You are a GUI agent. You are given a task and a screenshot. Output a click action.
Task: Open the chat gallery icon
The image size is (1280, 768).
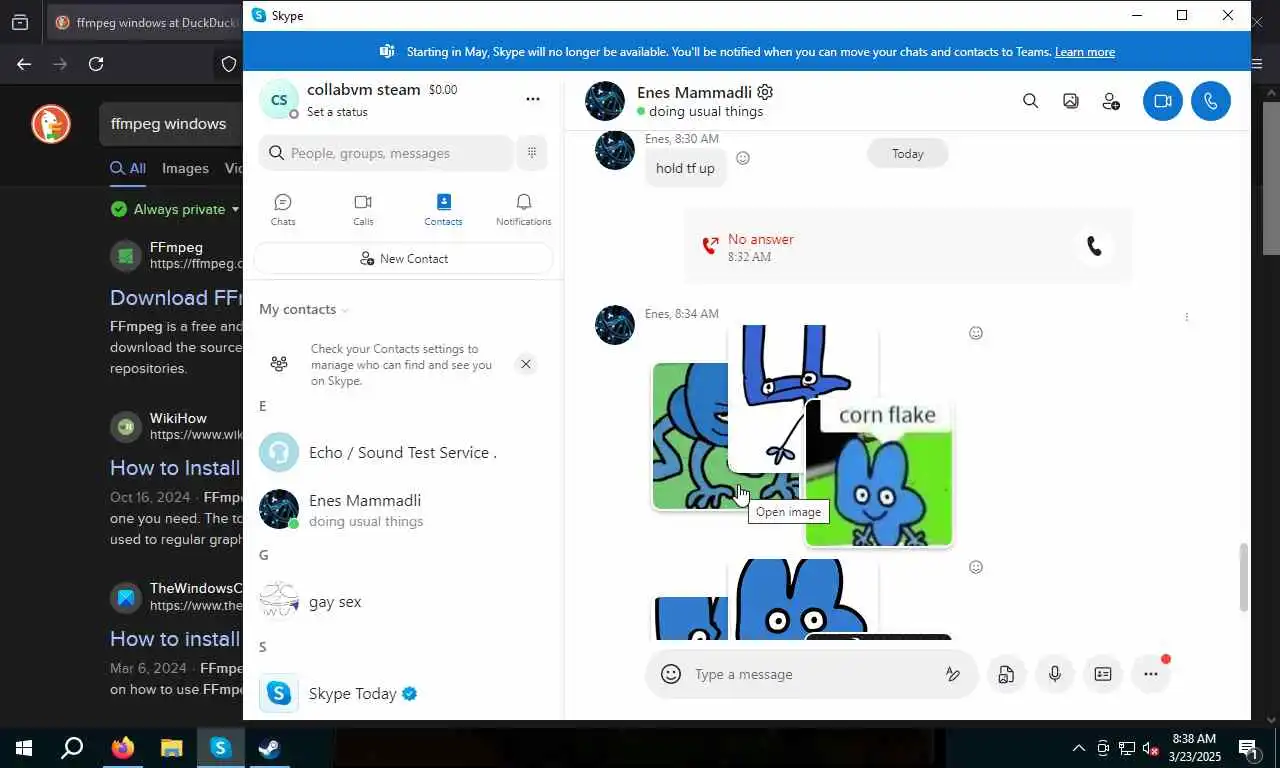1071,101
